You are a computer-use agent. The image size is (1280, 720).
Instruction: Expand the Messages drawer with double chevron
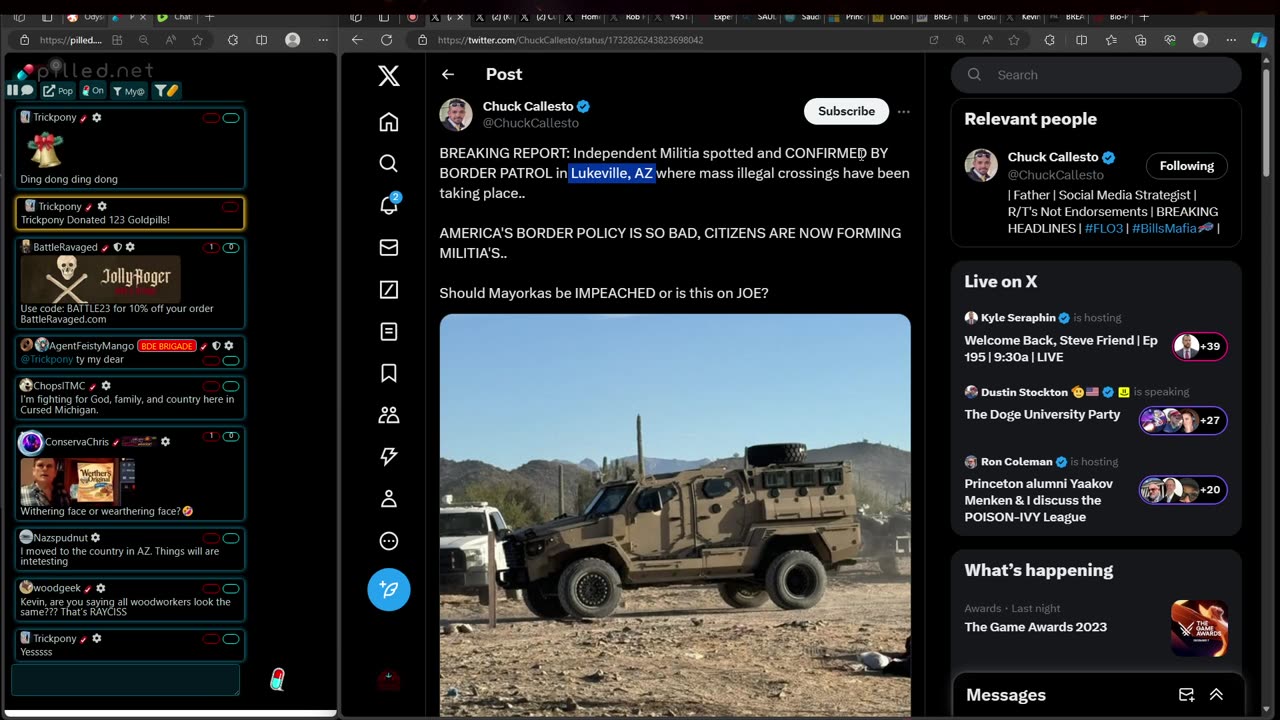pos(1216,695)
